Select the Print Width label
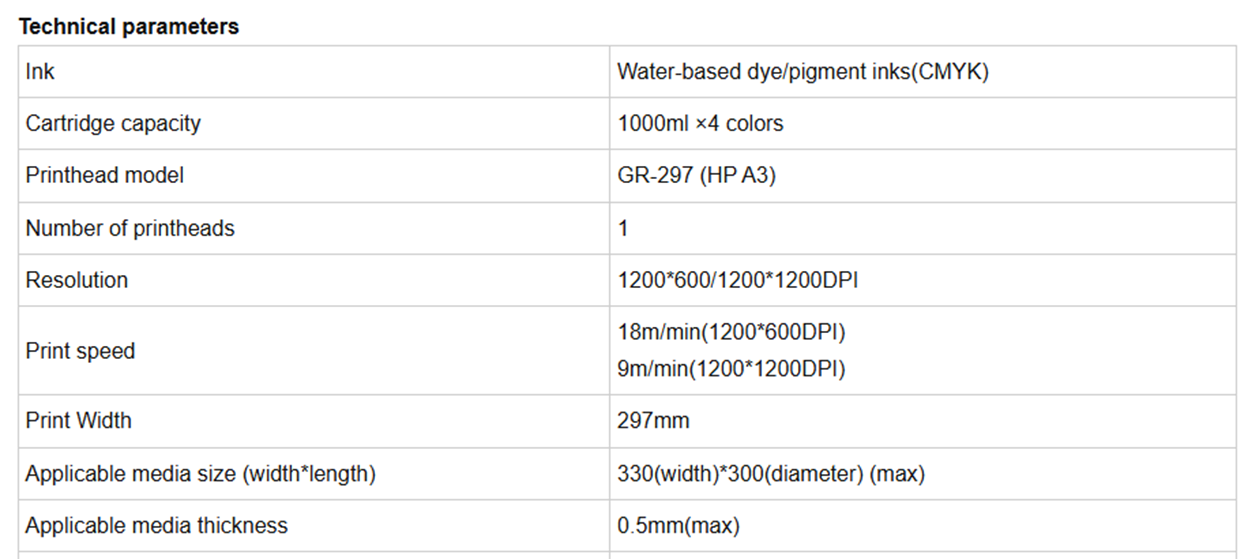Viewport: 1248px width, 559px height. (x=78, y=421)
